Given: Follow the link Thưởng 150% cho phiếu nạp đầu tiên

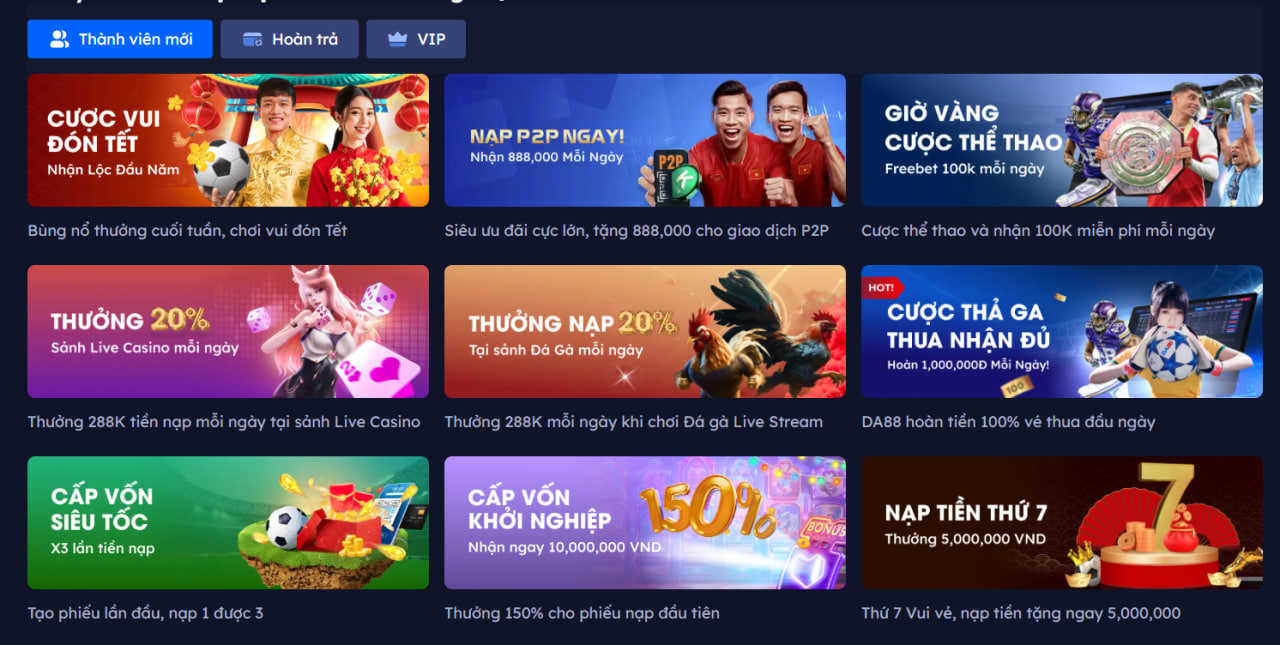Looking at the screenshot, I should pyautogui.click(x=582, y=613).
